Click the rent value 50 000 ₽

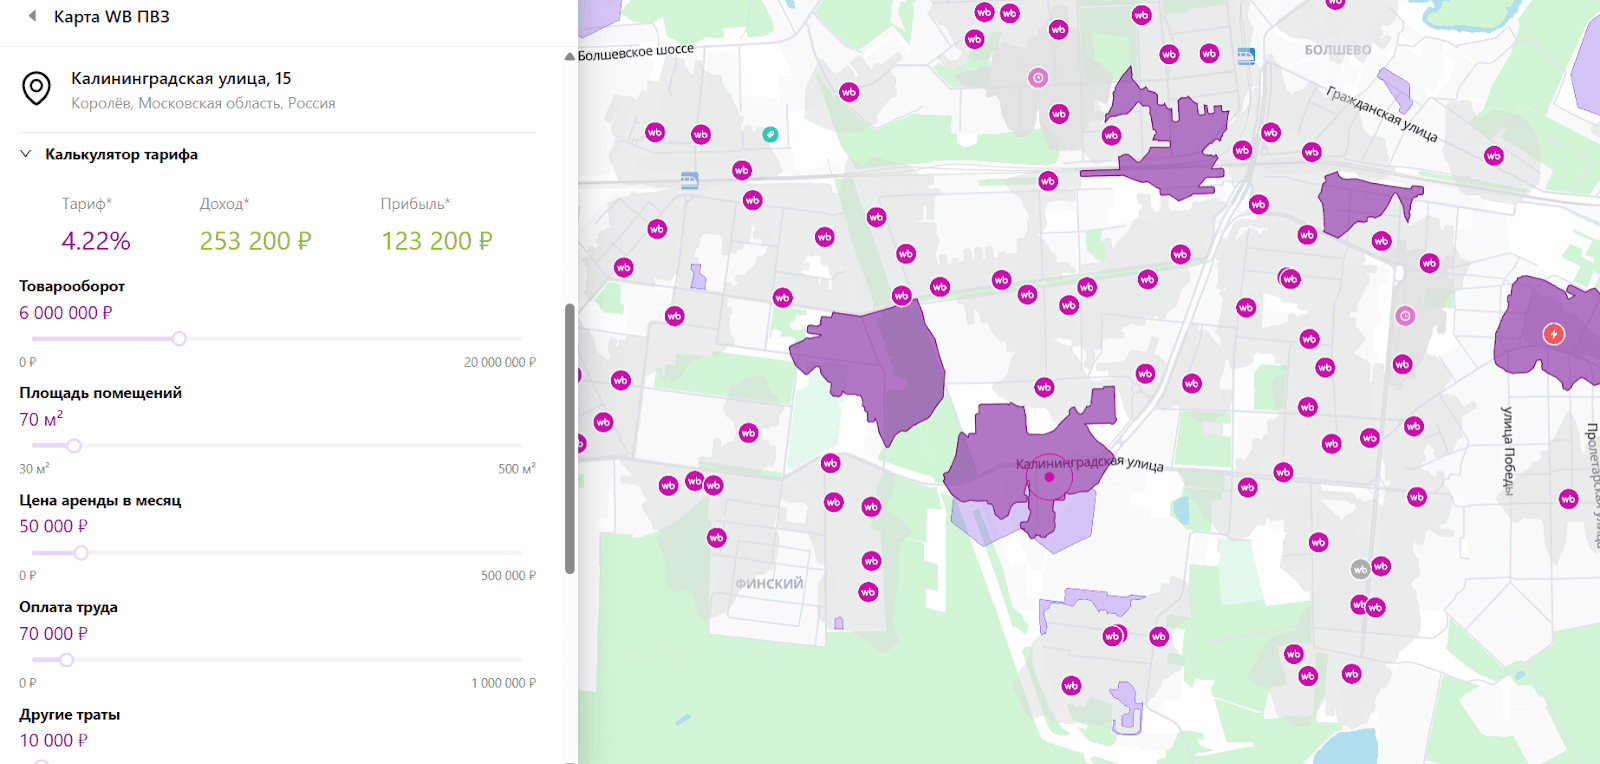(54, 526)
